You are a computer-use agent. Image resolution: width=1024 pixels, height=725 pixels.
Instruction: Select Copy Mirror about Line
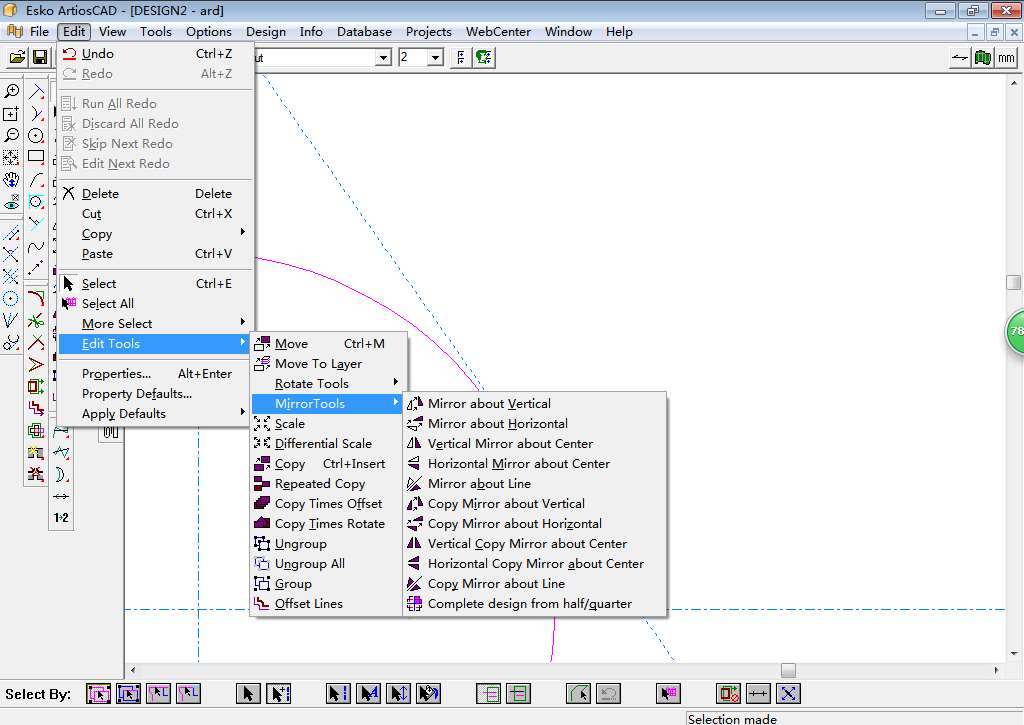coord(496,584)
